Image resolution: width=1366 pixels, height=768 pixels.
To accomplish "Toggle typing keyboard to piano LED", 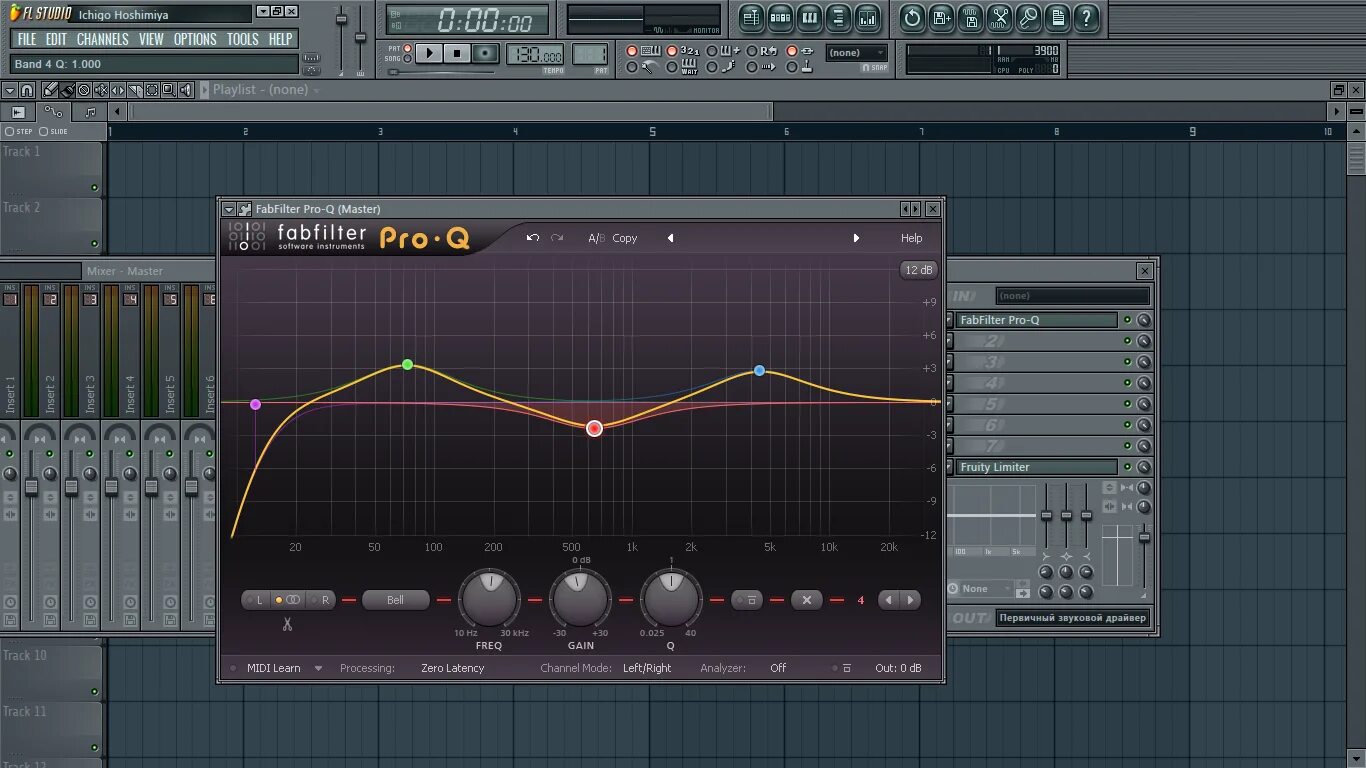I will 631,51.
